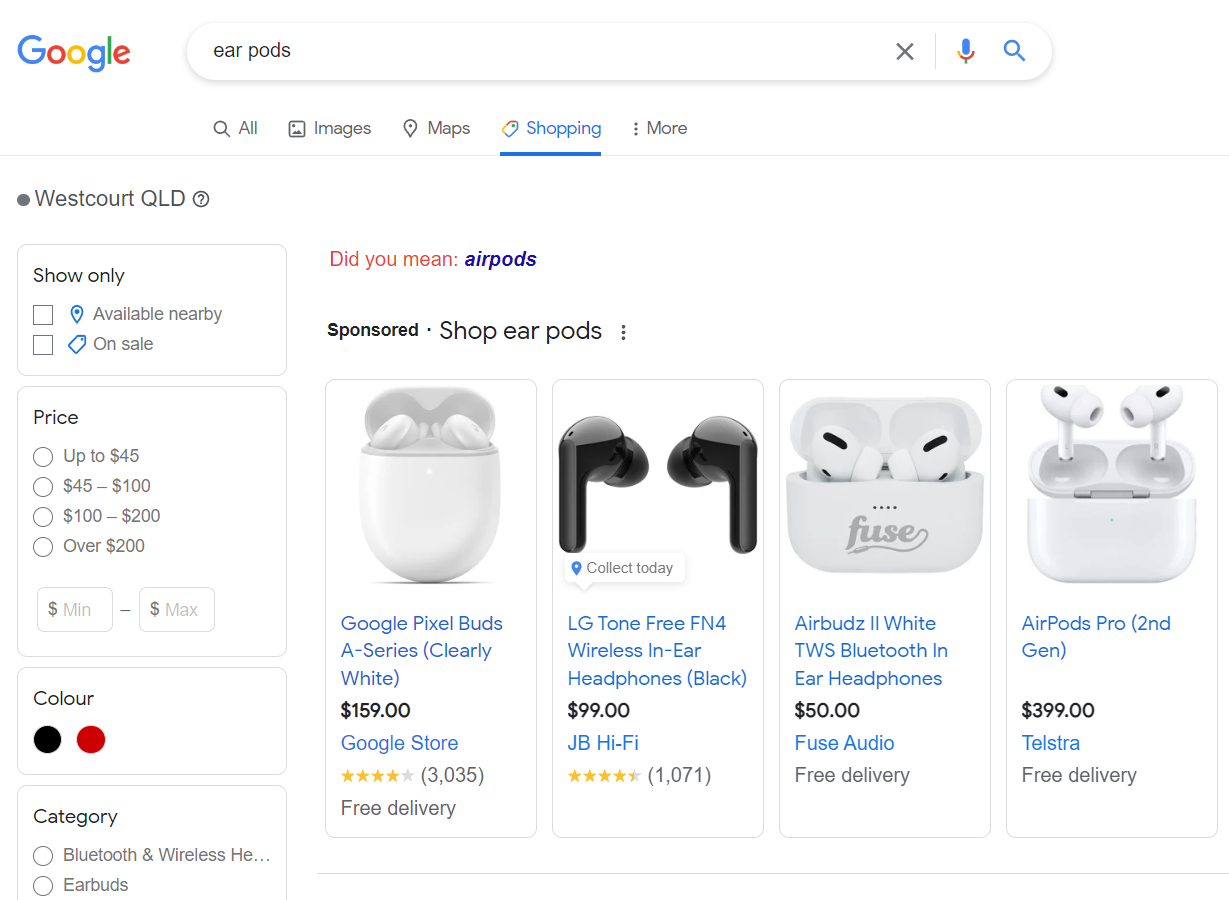The width and height of the screenshot is (1229, 900).
Task: Tick the On sale checkbox
Action: [43, 345]
